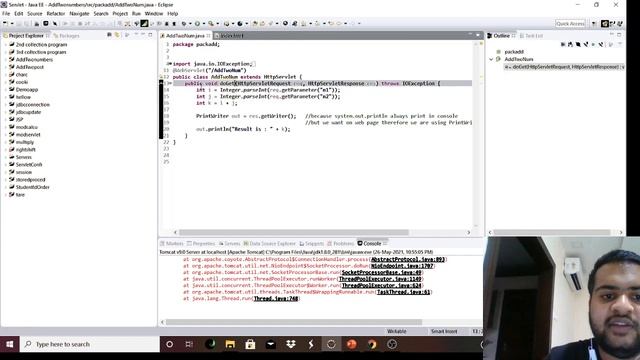Click the New toolbar icon
Viewport: 640px width, 360px height.
(x=5, y=23)
